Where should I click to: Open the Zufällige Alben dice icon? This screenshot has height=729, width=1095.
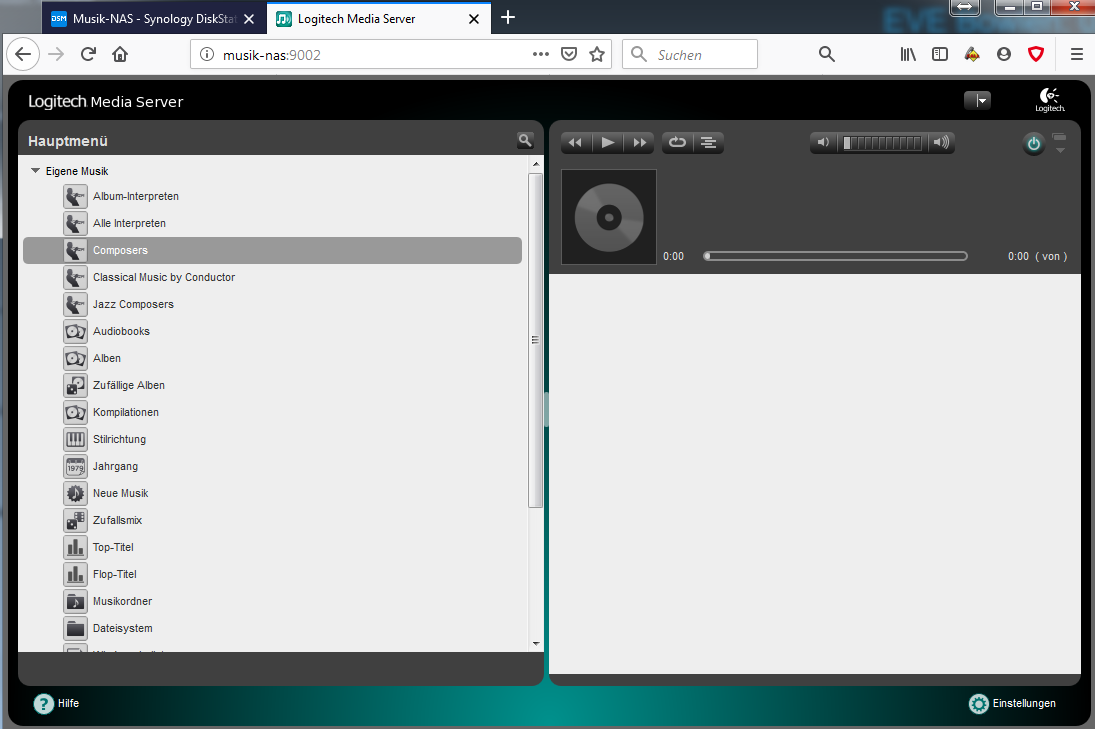point(75,385)
